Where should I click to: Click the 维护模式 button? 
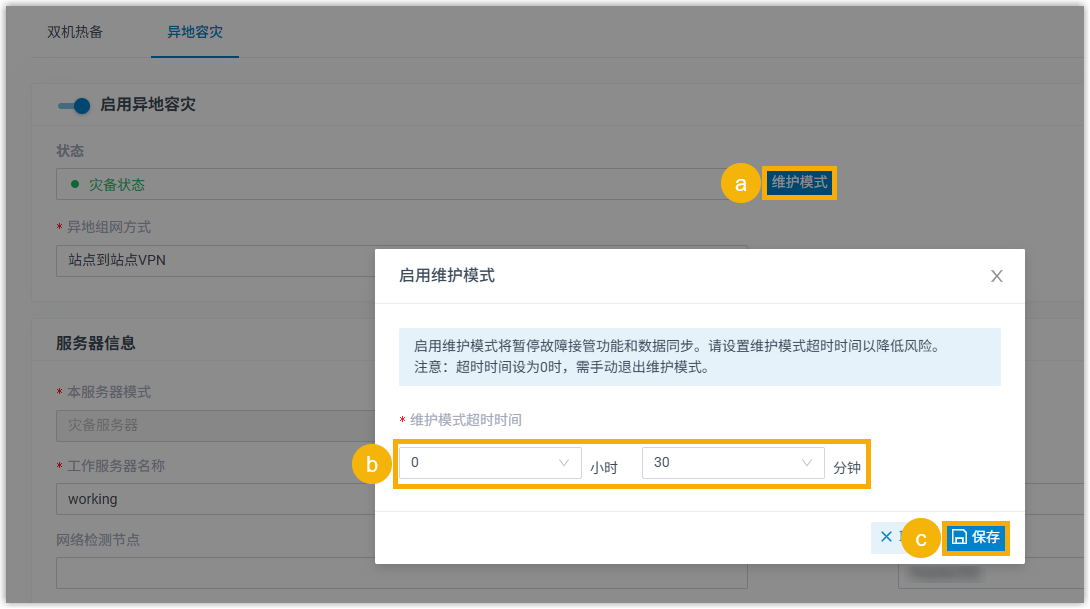pos(799,183)
